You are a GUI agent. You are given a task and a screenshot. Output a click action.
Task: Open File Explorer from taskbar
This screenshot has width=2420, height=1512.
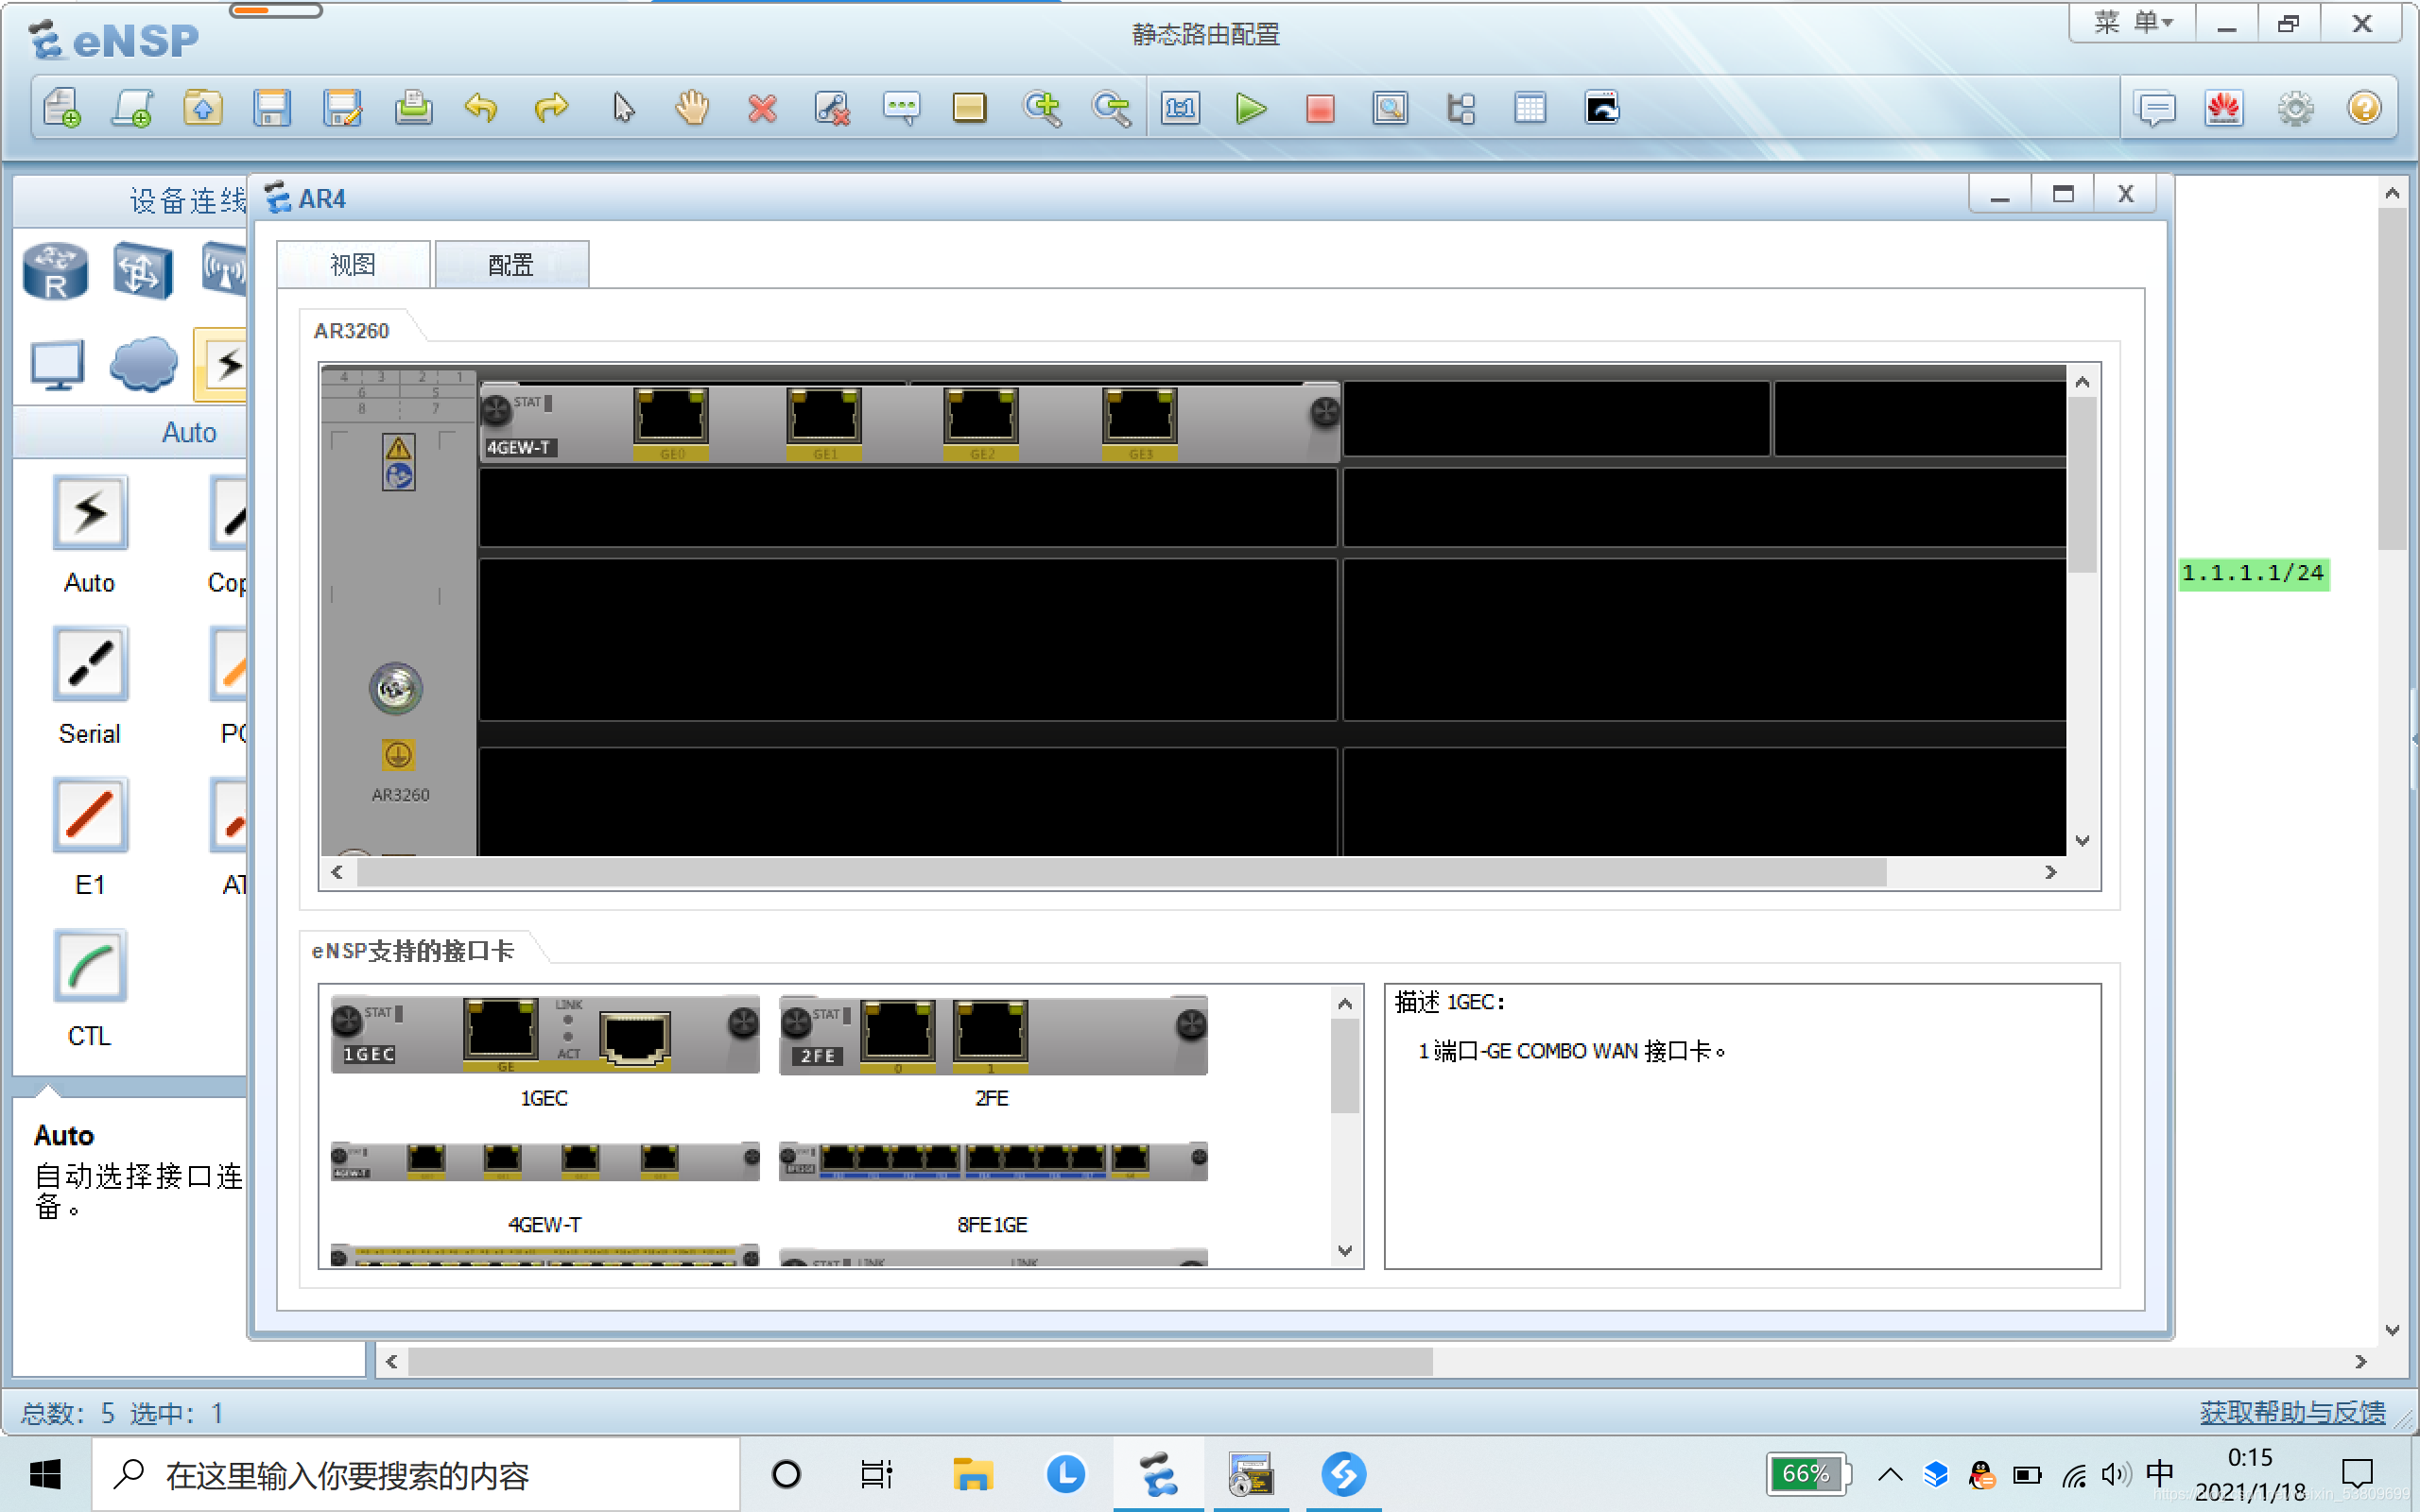pos(971,1474)
